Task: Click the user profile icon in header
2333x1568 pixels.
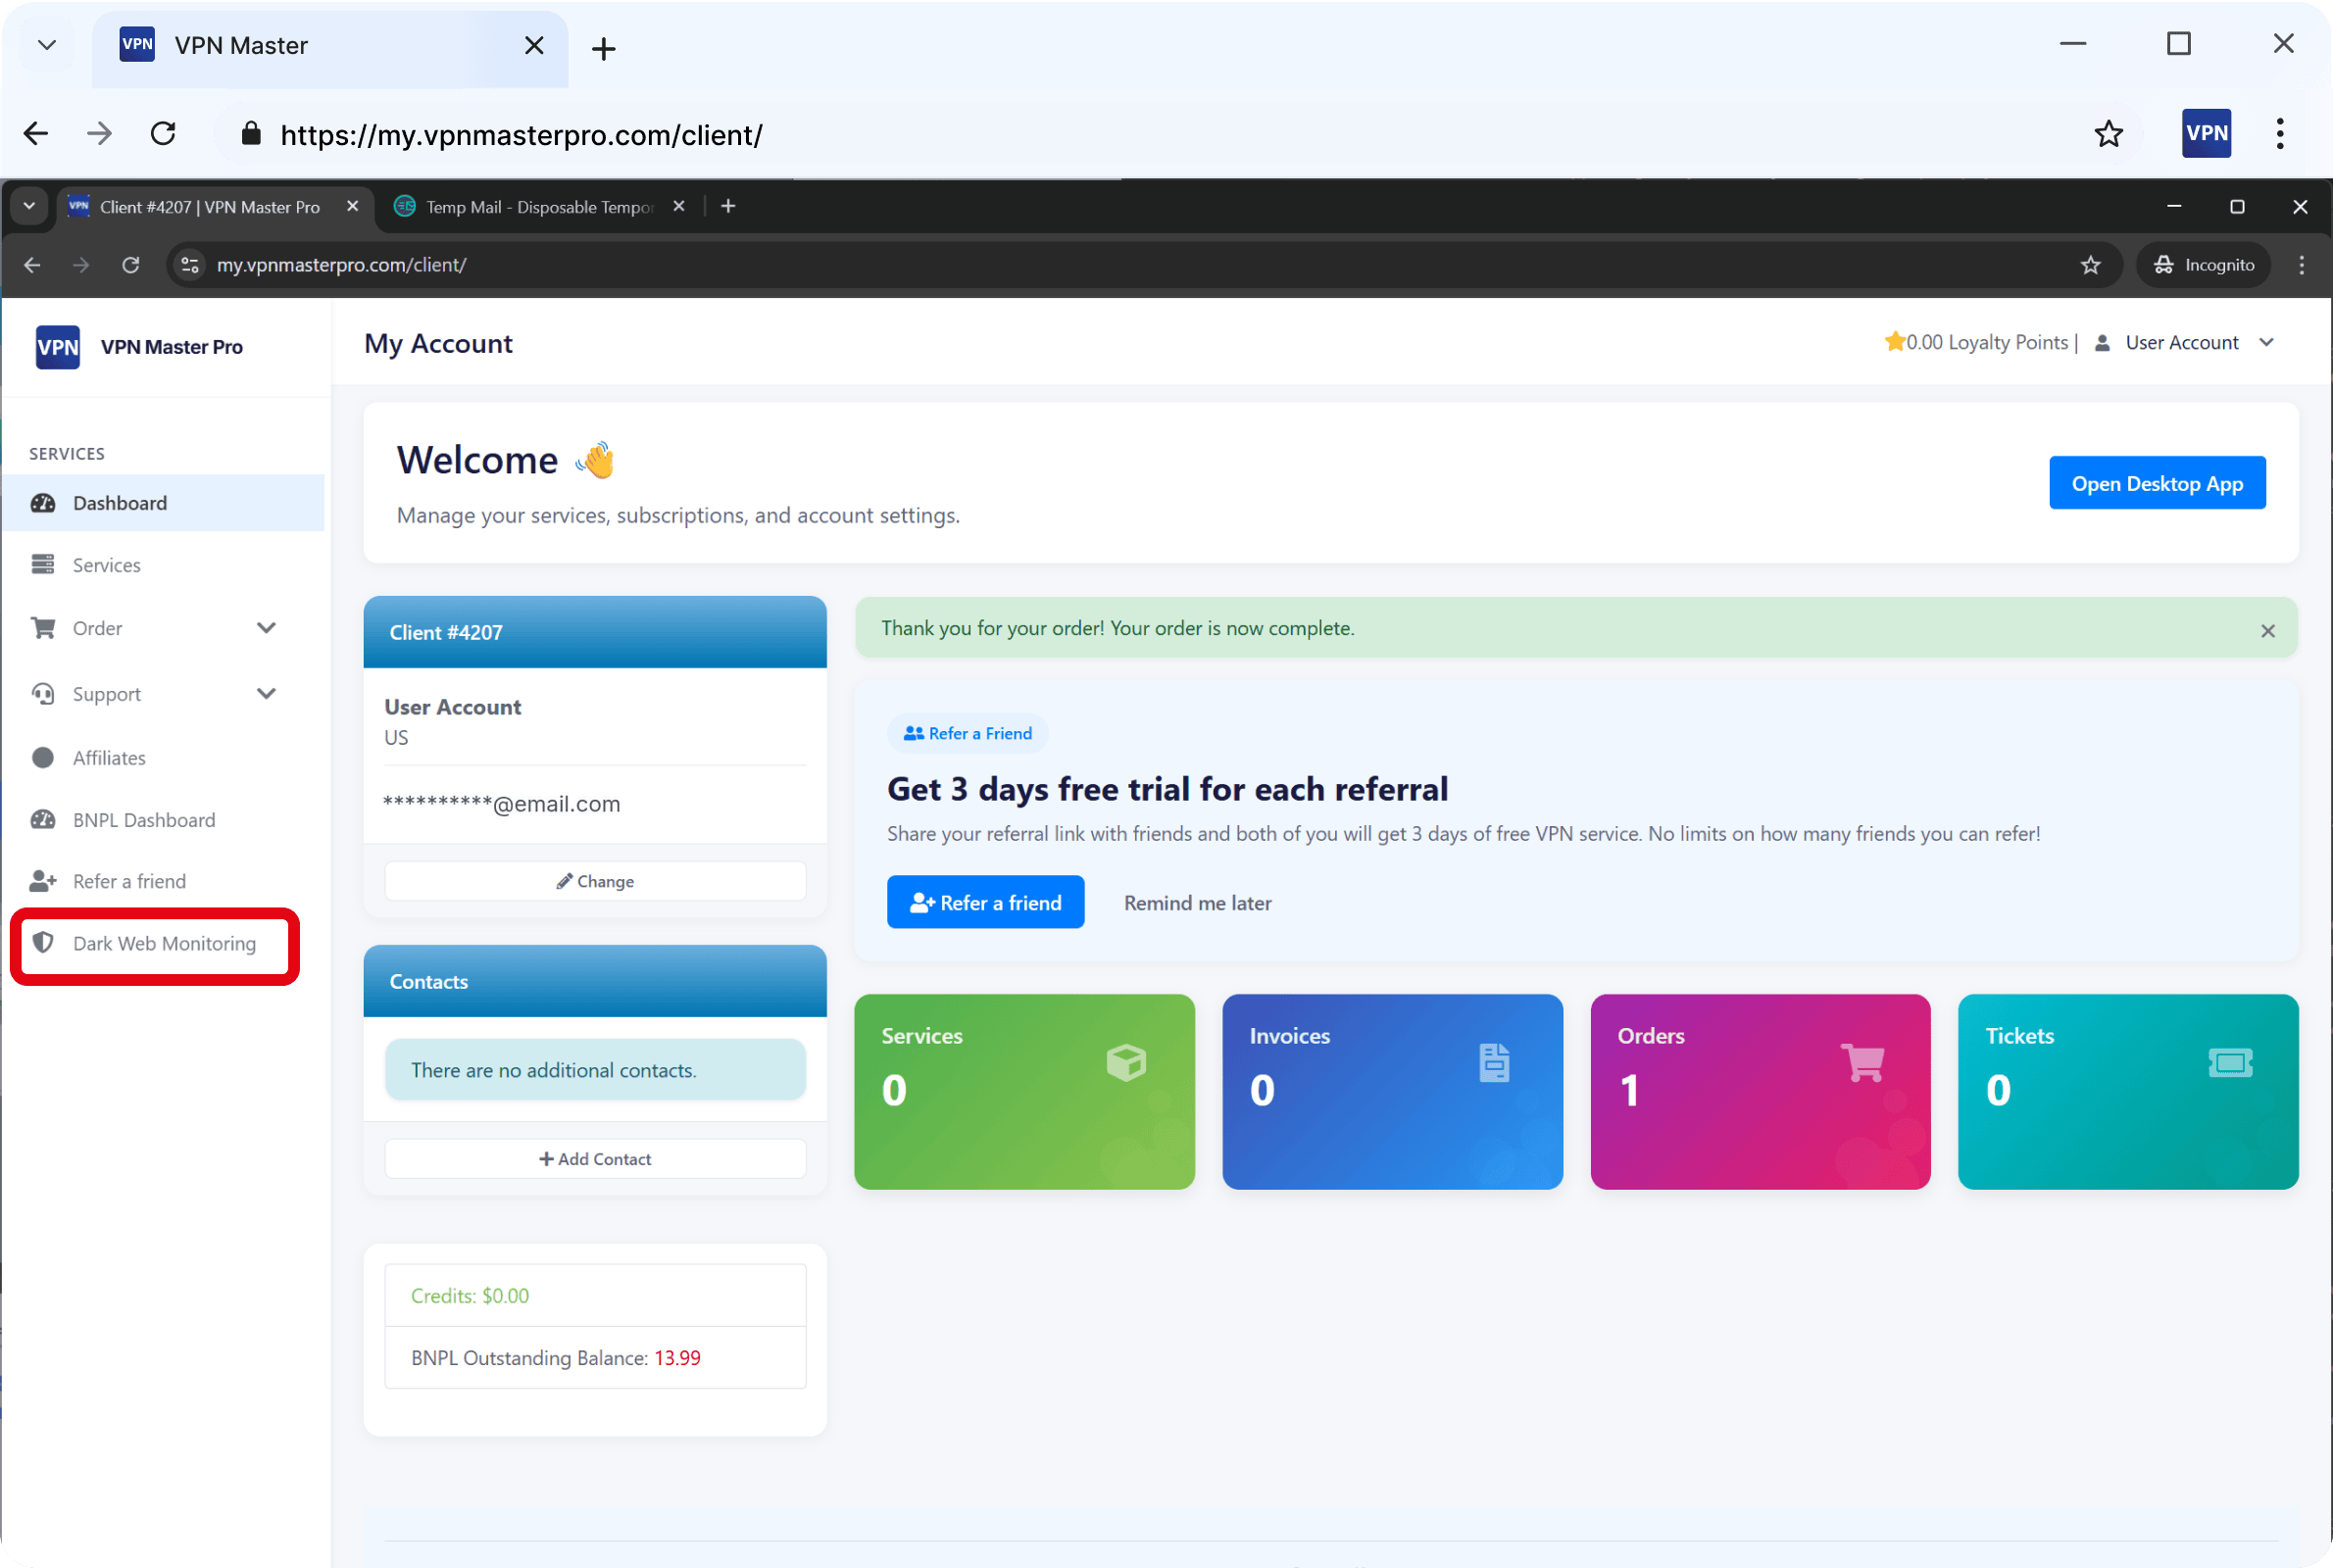Action: coord(2102,343)
